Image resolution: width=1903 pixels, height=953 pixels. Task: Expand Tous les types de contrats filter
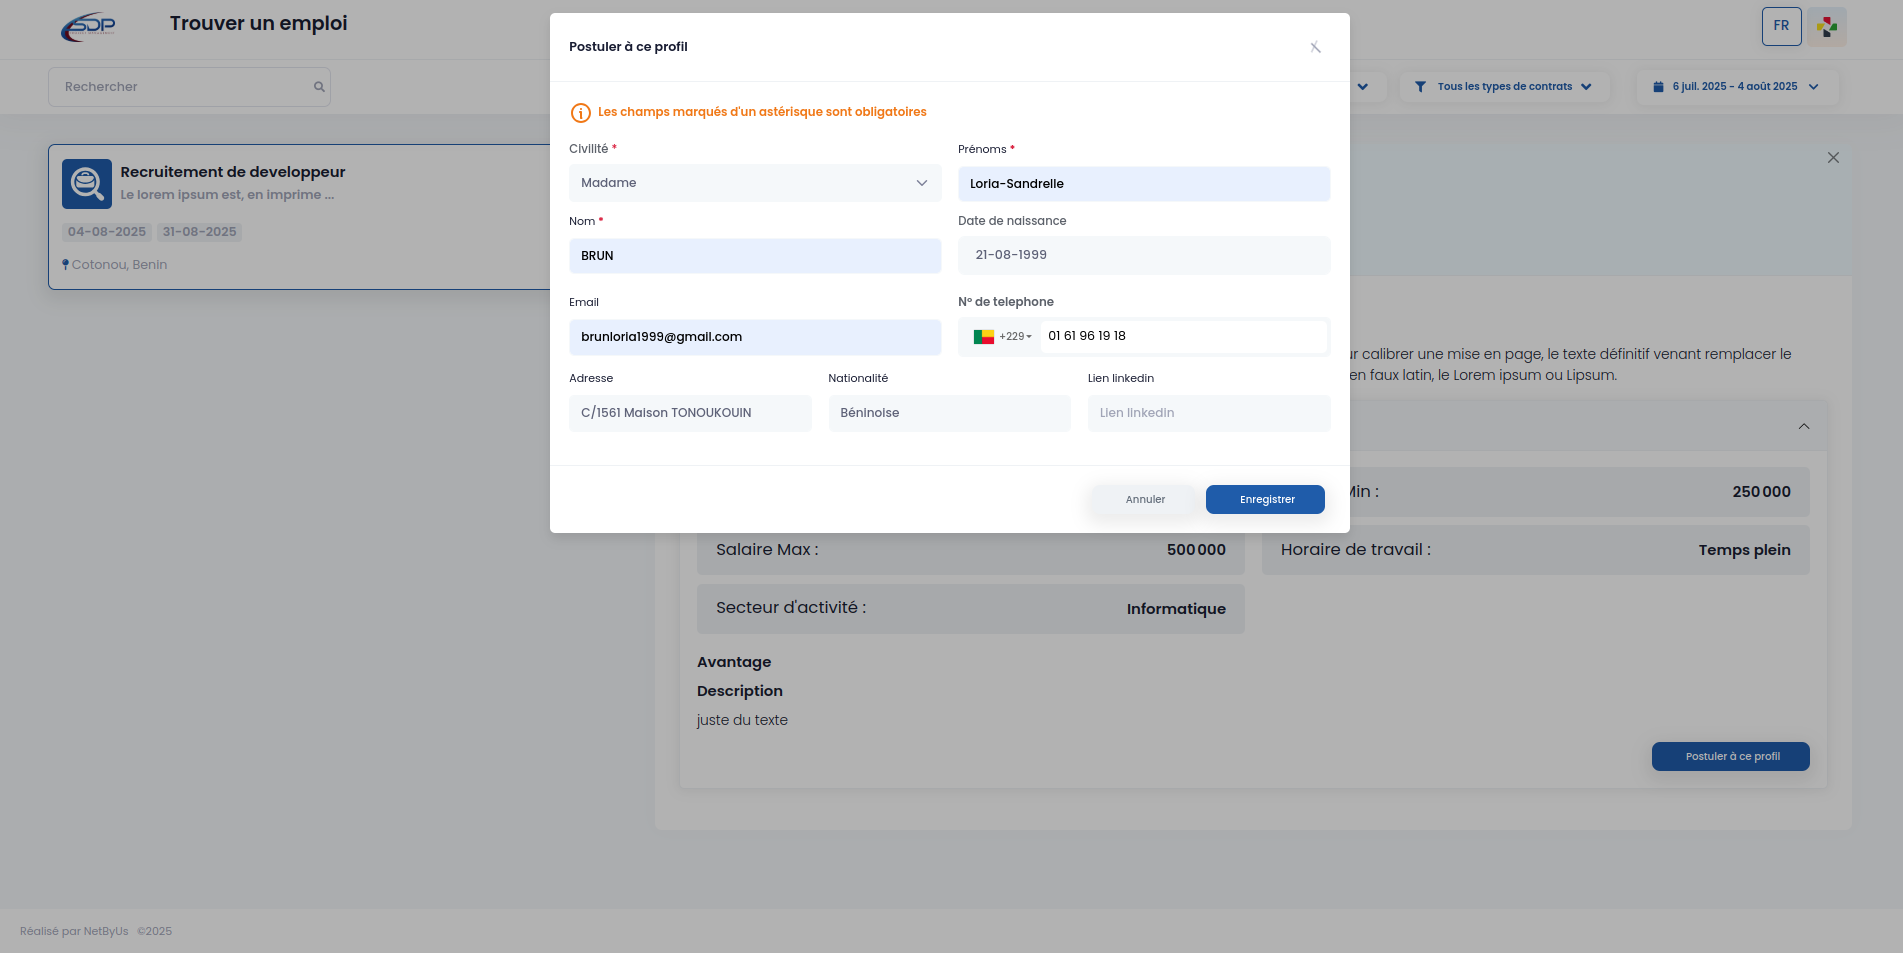pos(1504,87)
